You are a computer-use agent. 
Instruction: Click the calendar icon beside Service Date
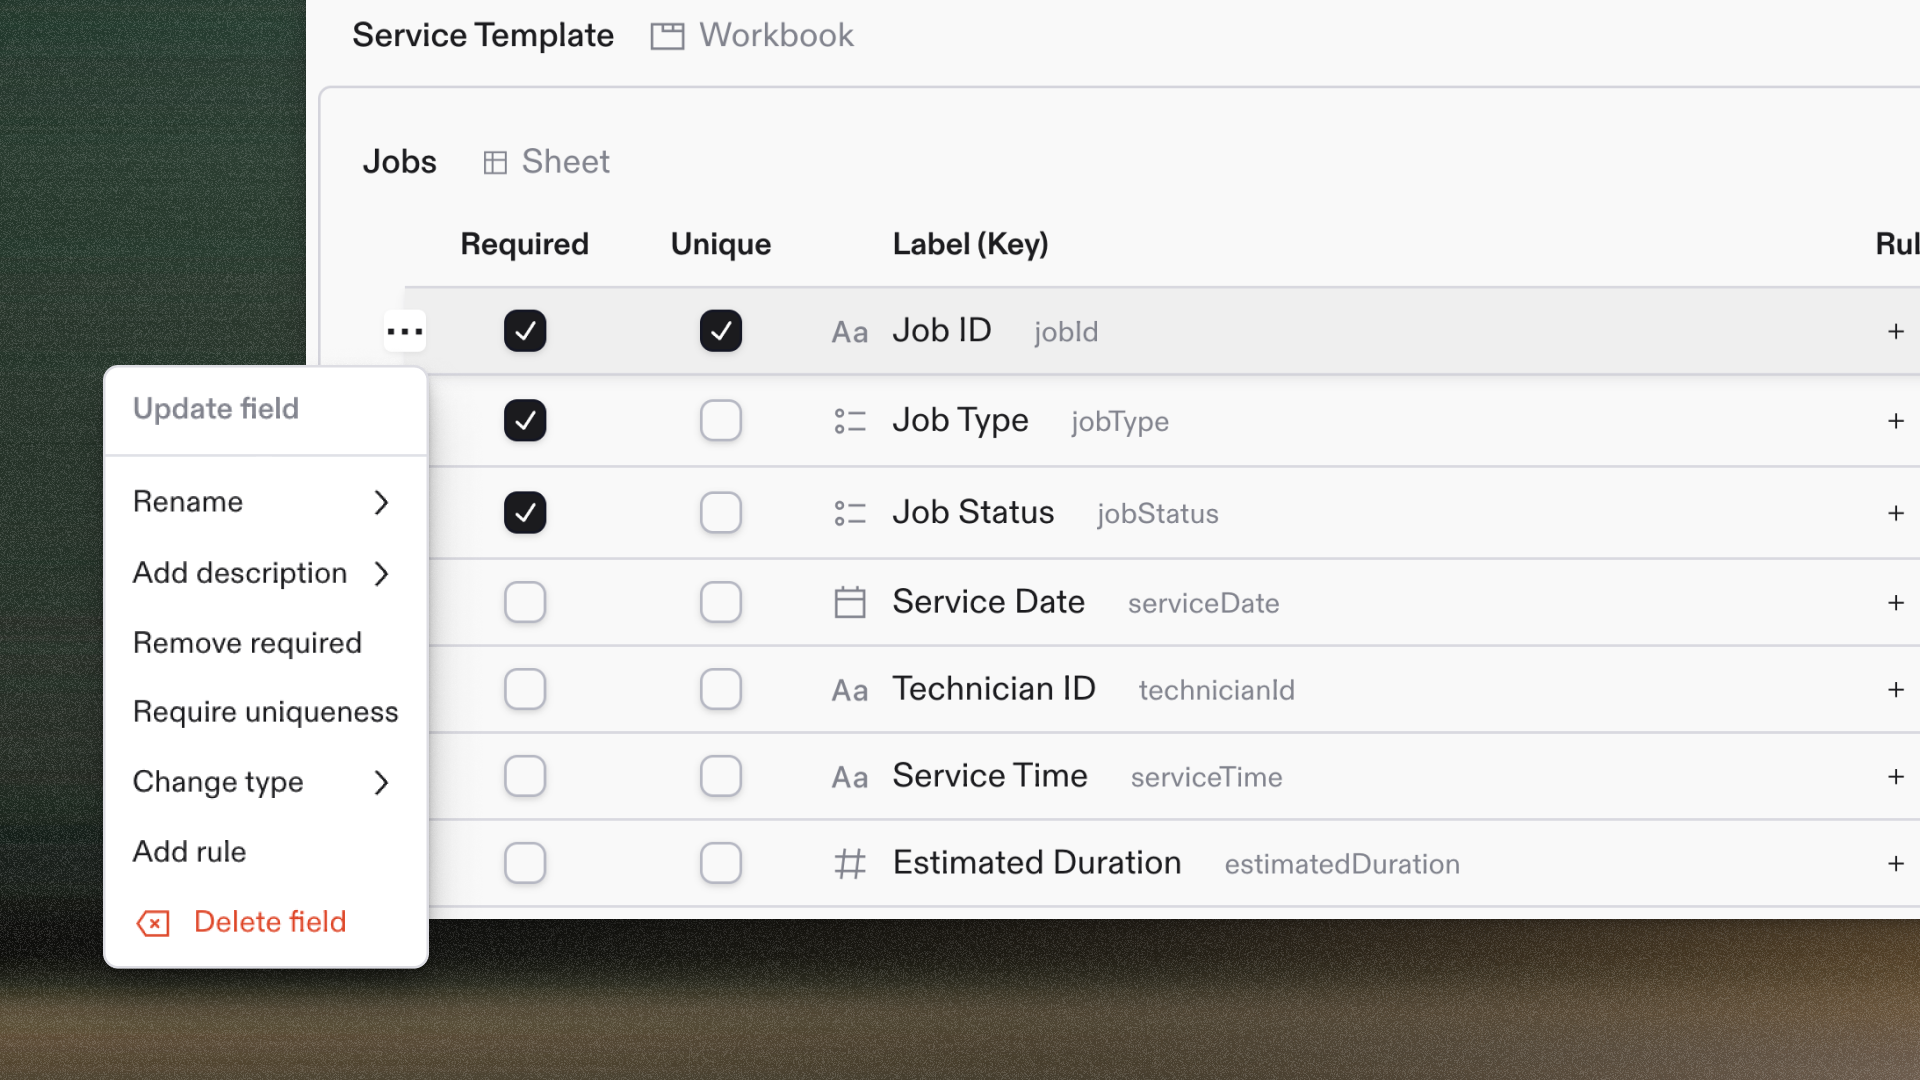pyautogui.click(x=849, y=602)
